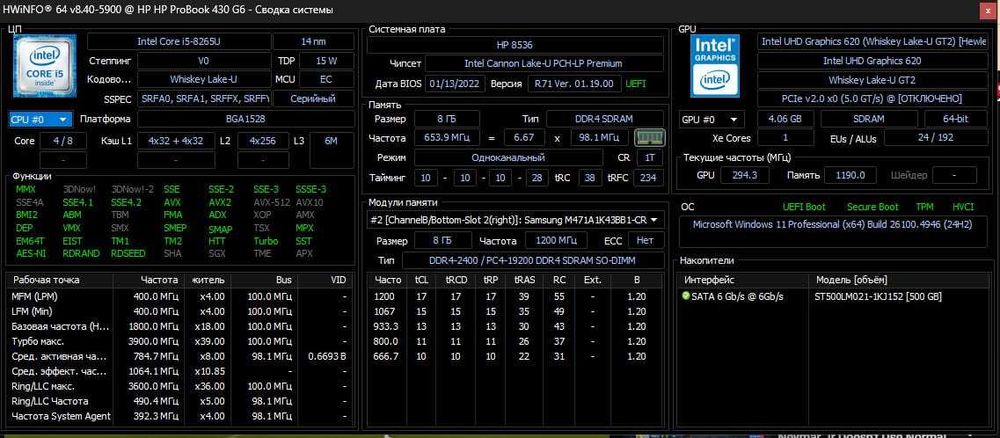Select the Intel Core i5-8265U name field
The image size is (1000, 438).
(178, 41)
